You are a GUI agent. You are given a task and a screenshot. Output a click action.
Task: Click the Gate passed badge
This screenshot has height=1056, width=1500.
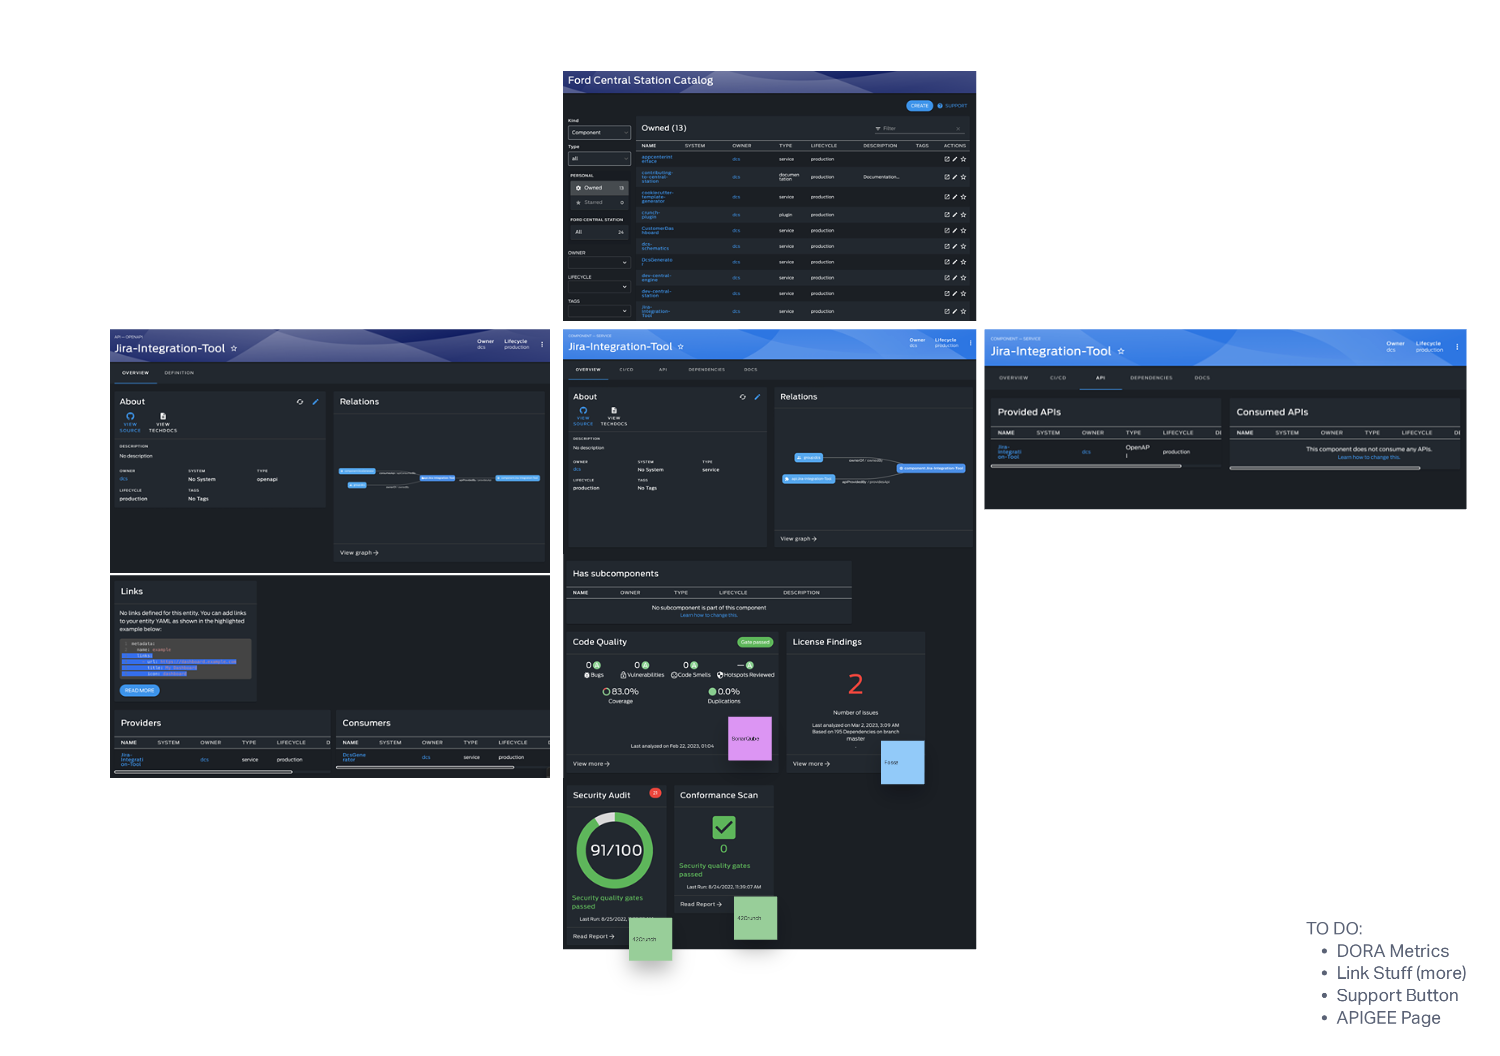(x=755, y=642)
